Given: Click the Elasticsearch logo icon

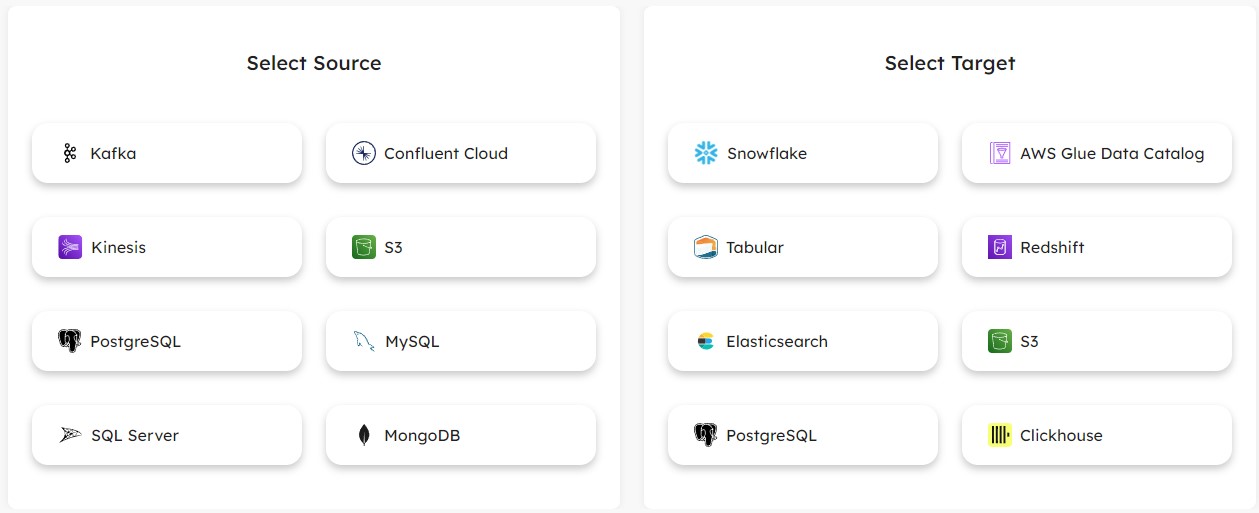Looking at the screenshot, I should 706,342.
